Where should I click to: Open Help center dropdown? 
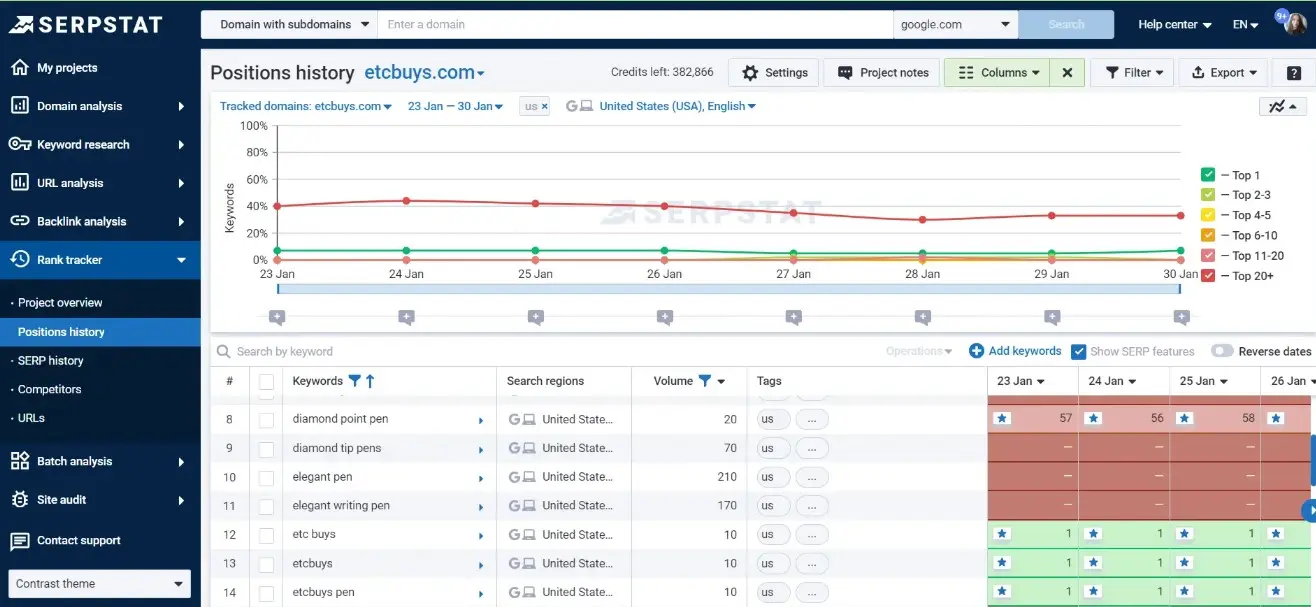click(x=1175, y=24)
